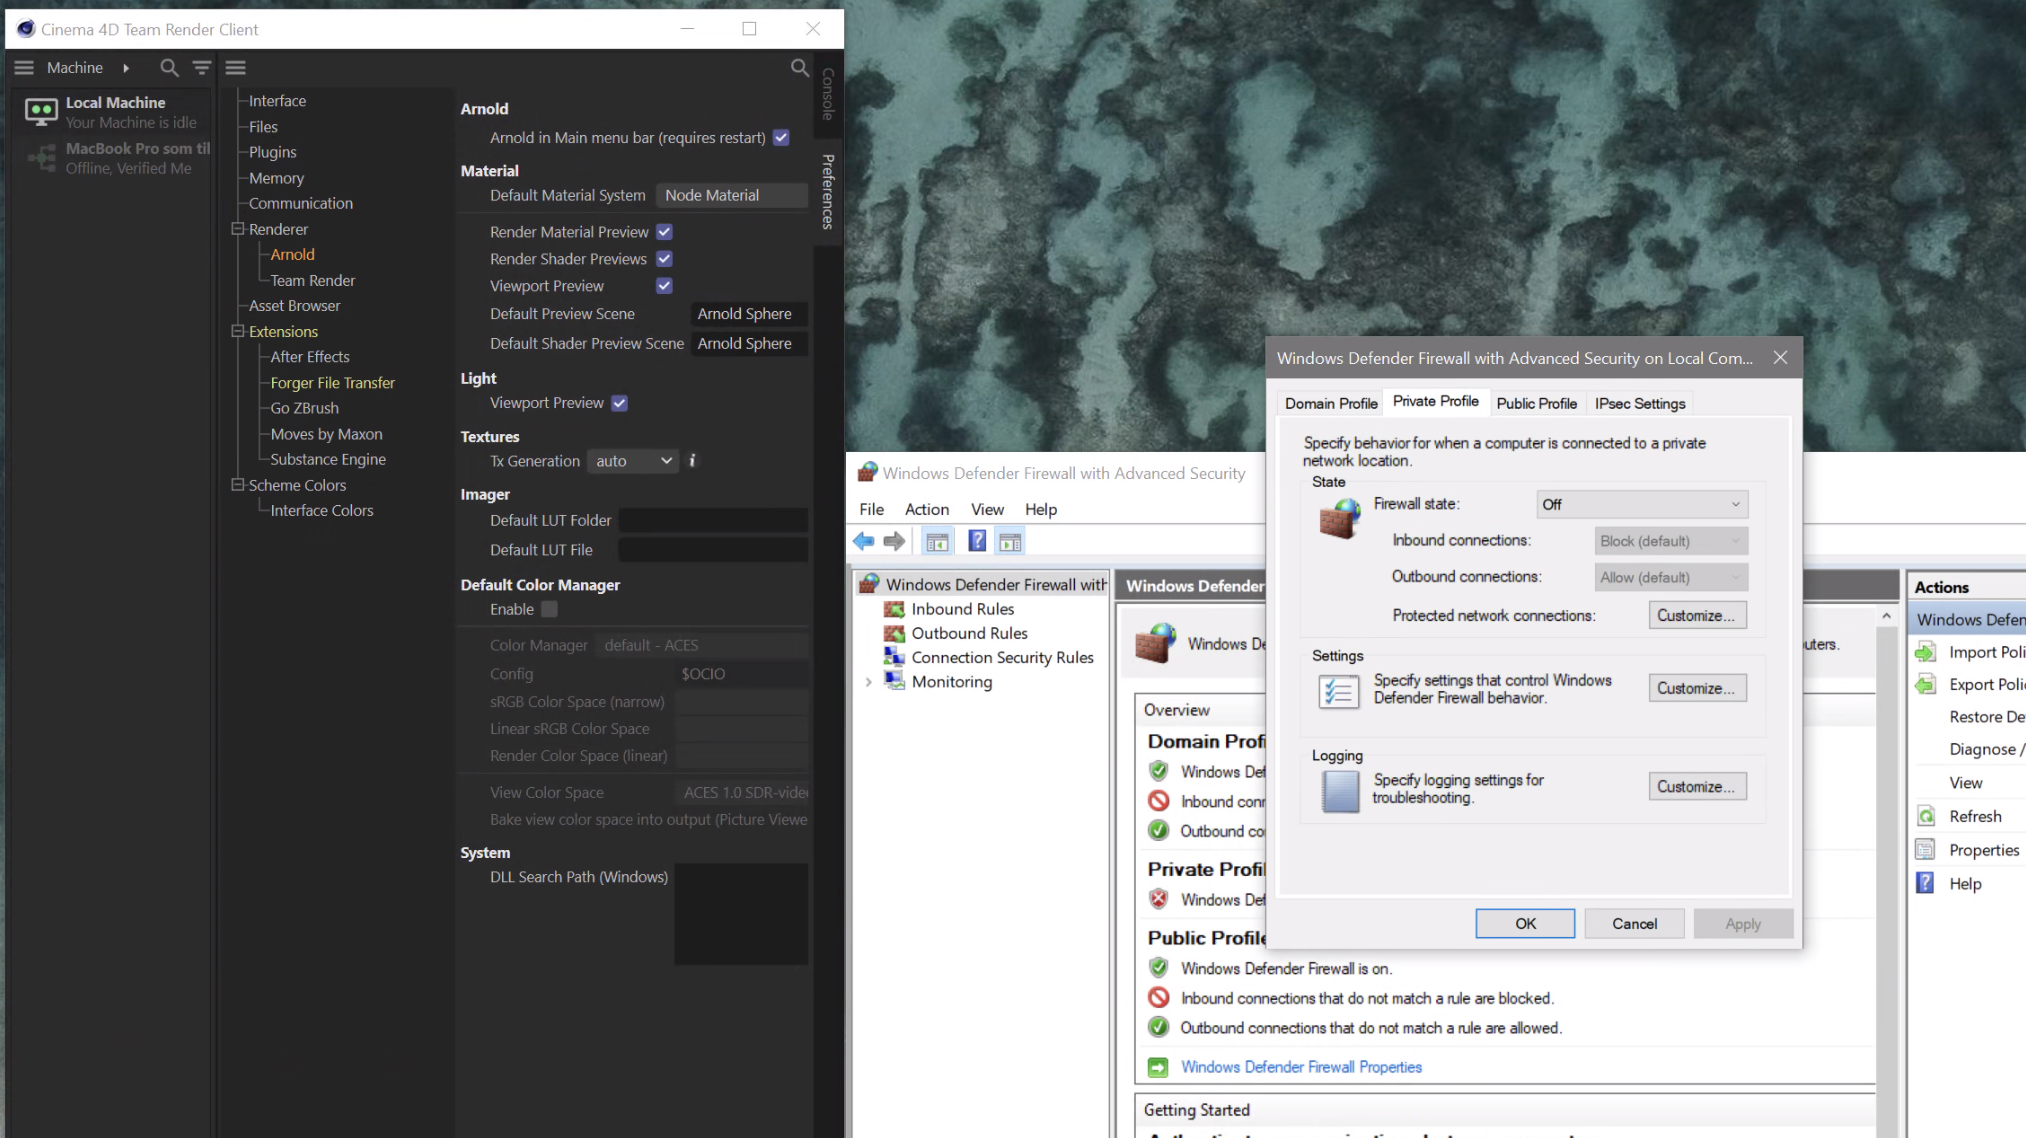The image size is (2026, 1138).
Task: Toggle Viewport Preview under Light
Action: point(619,402)
